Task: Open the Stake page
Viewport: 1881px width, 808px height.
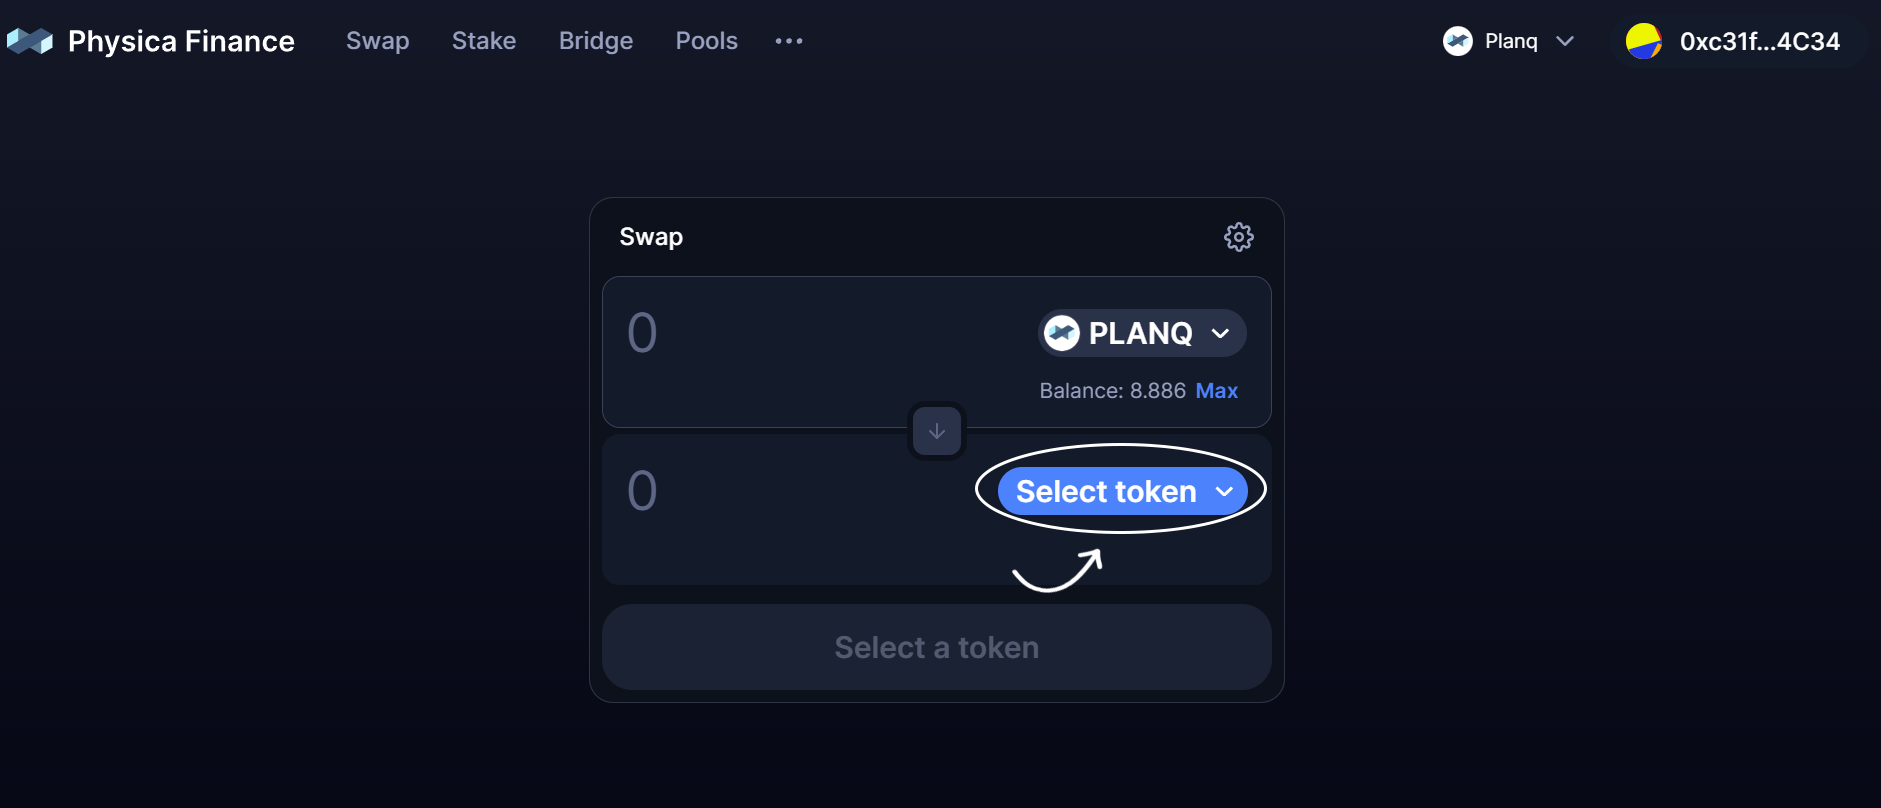Action: pos(484,41)
